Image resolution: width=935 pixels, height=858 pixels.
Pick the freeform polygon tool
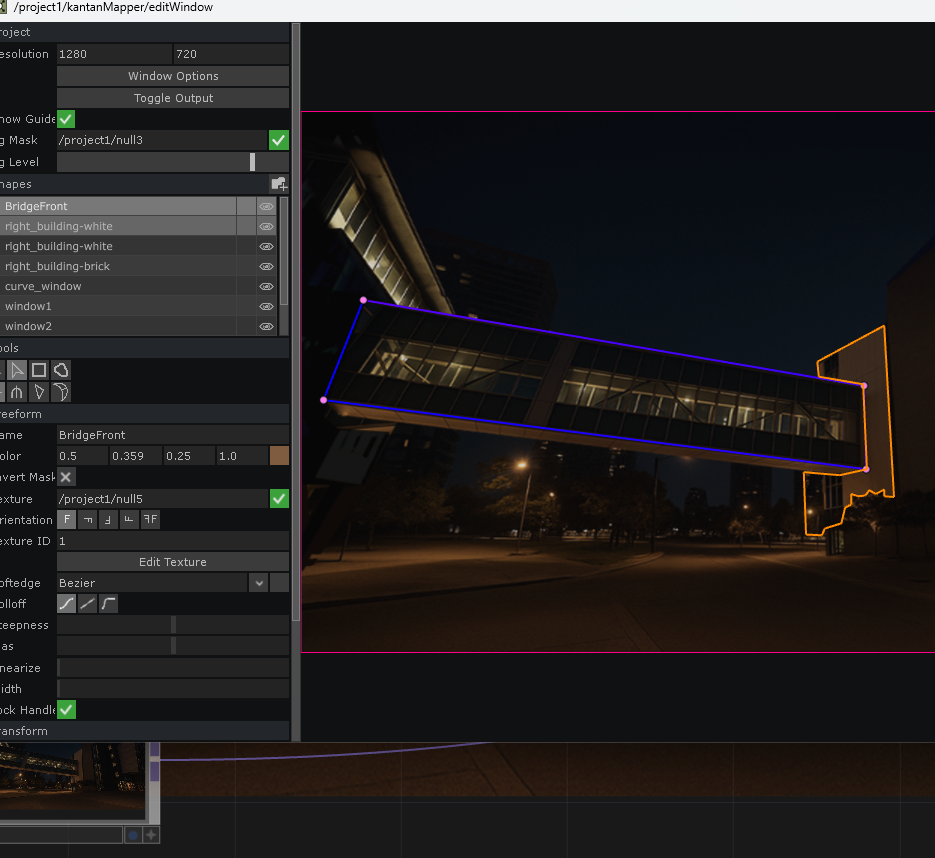pos(60,370)
